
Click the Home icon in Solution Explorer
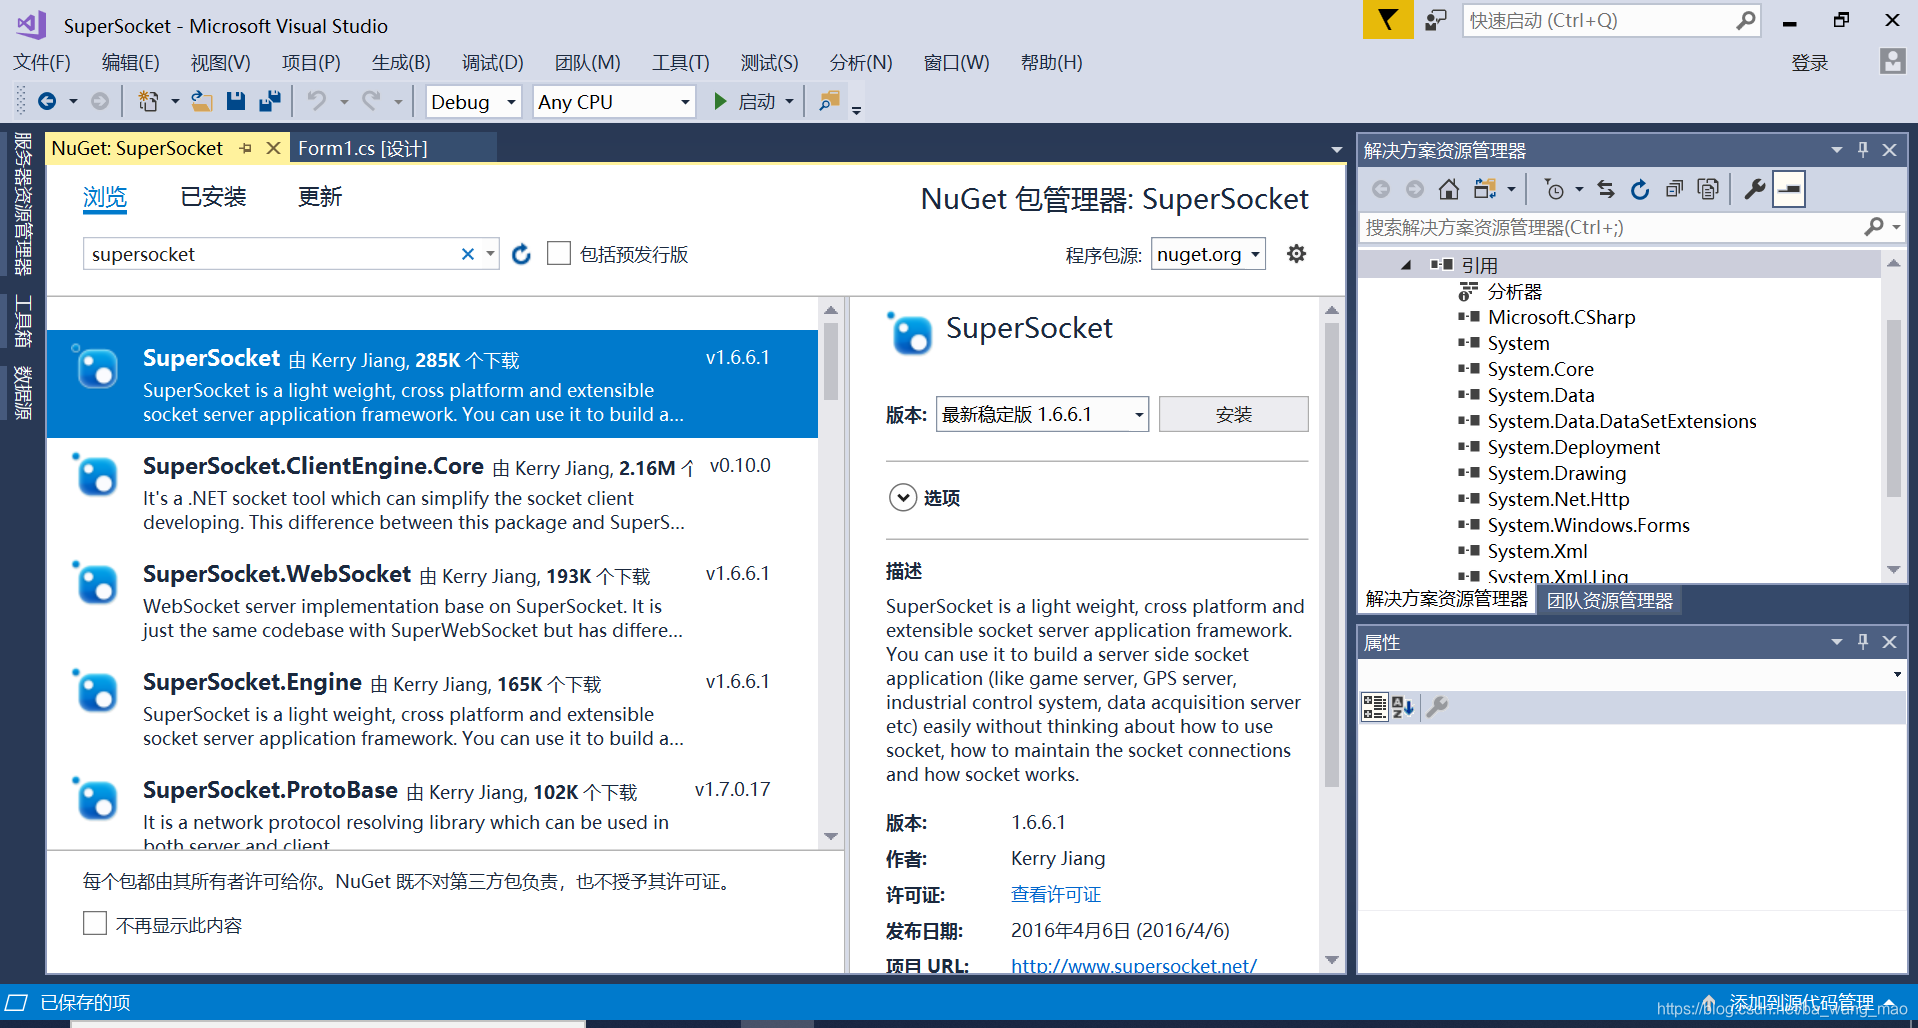point(1448,188)
